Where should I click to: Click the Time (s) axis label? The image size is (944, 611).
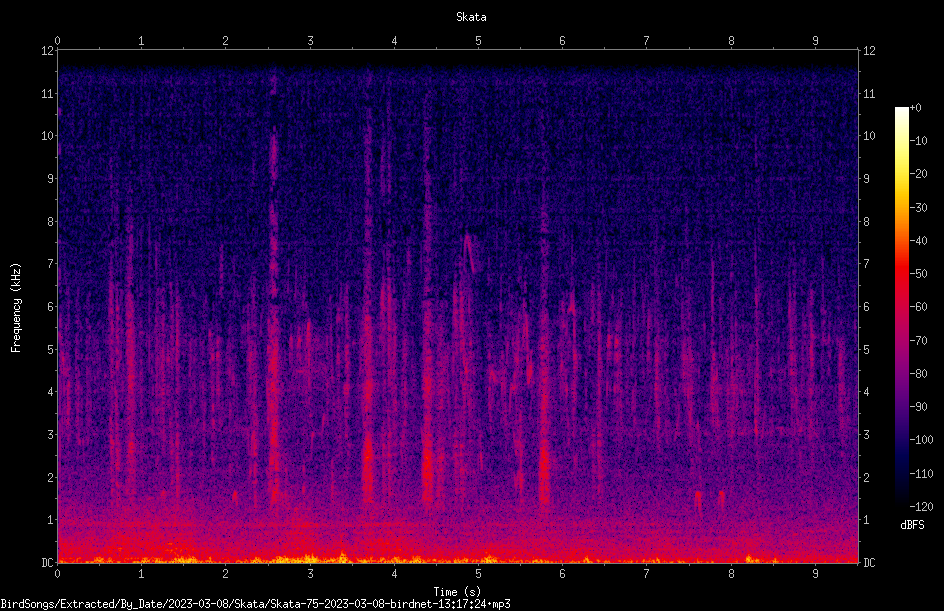pos(457,592)
